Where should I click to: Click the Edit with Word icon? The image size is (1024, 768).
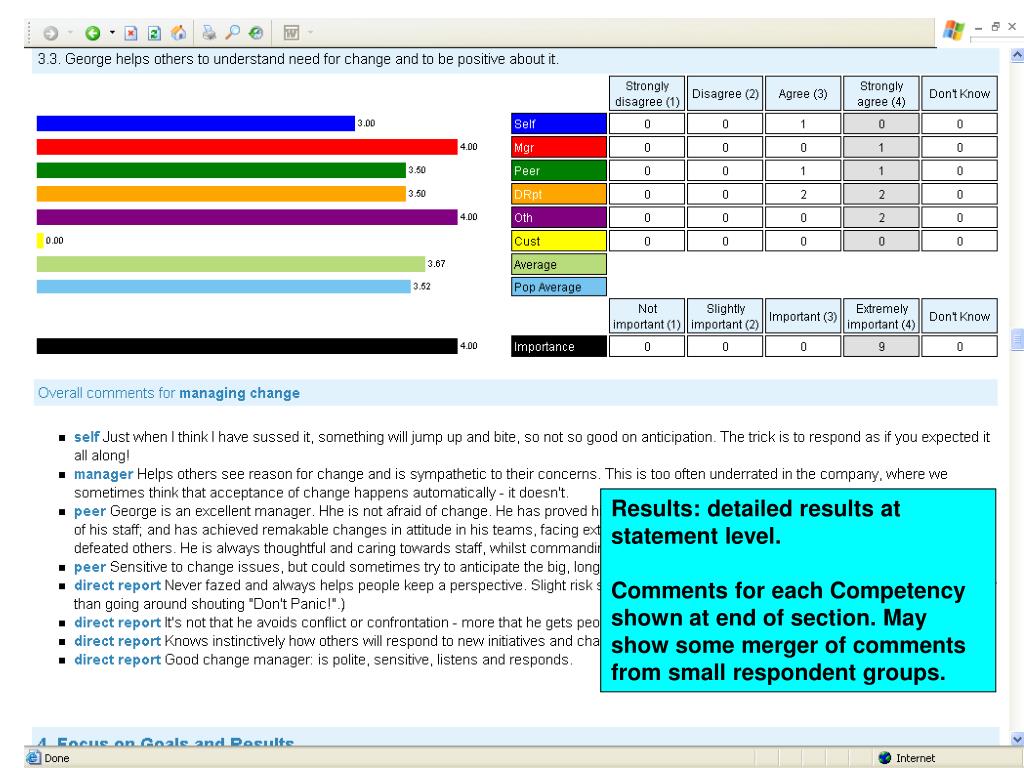coord(291,33)
